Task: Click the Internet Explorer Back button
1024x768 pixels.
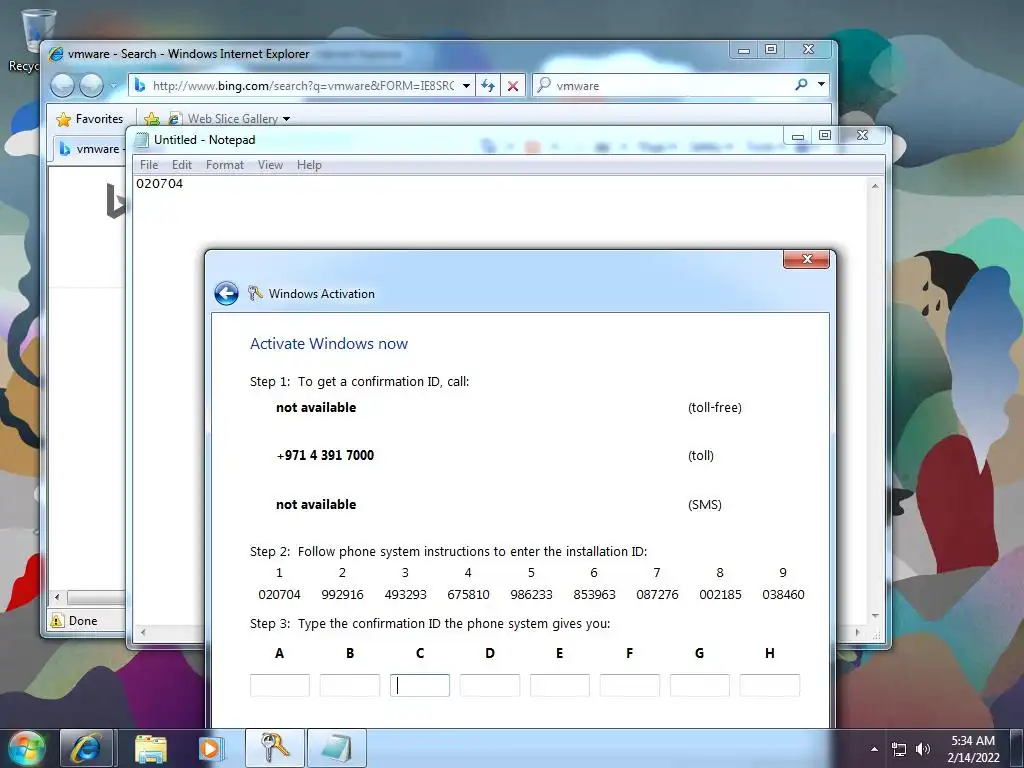Action: (x=62, y=86)
